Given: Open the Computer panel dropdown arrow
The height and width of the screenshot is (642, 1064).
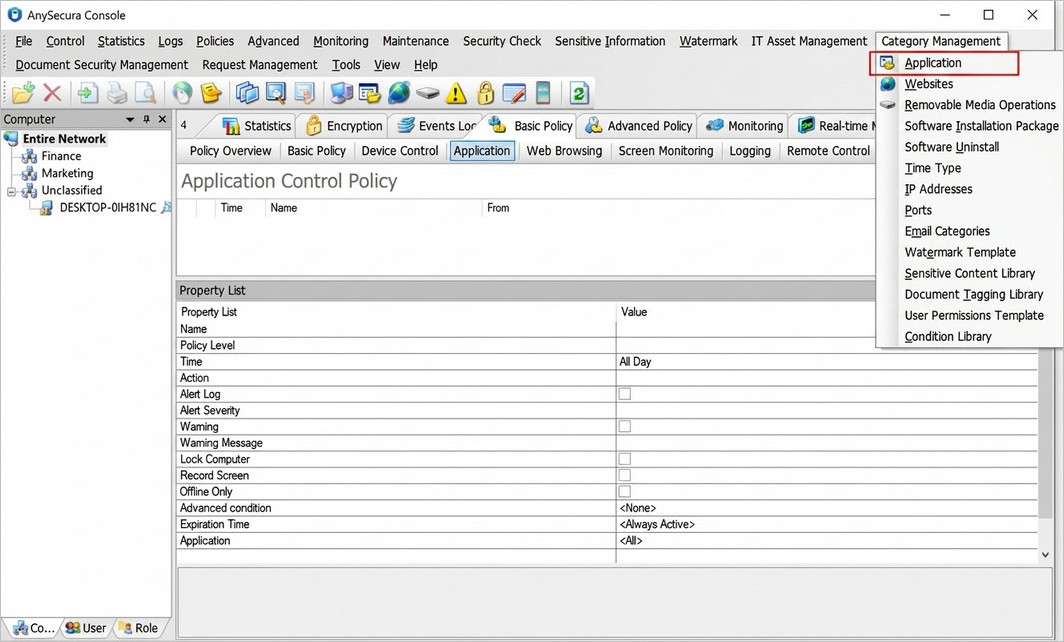Looking at the screenshot, I should (x=130, y=119).
